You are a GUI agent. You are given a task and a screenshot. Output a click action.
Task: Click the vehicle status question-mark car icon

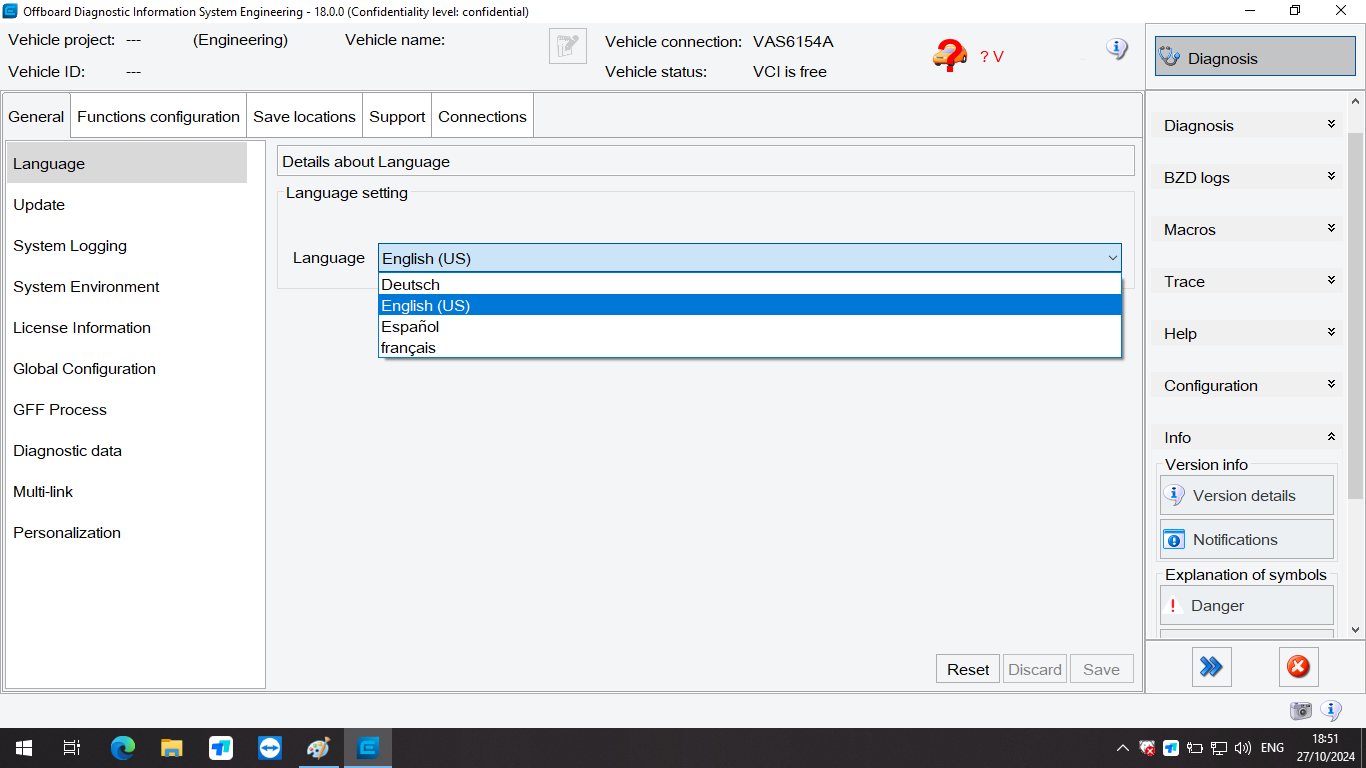click(949, 55)
